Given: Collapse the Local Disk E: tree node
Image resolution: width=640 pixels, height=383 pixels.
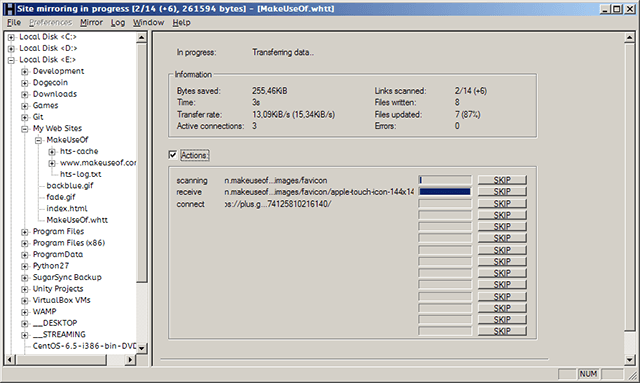Looking at the screenshot, I should click(x=11, y=60).
